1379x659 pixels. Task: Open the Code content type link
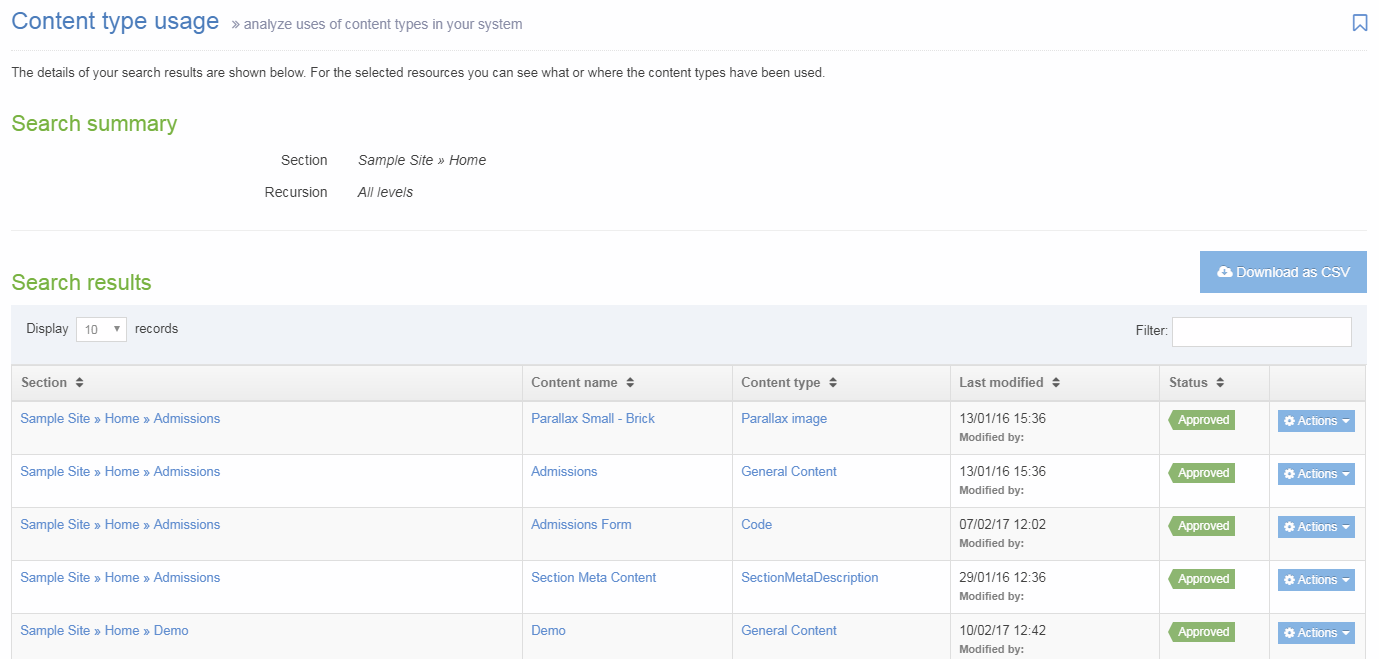(x=756, y=524)
